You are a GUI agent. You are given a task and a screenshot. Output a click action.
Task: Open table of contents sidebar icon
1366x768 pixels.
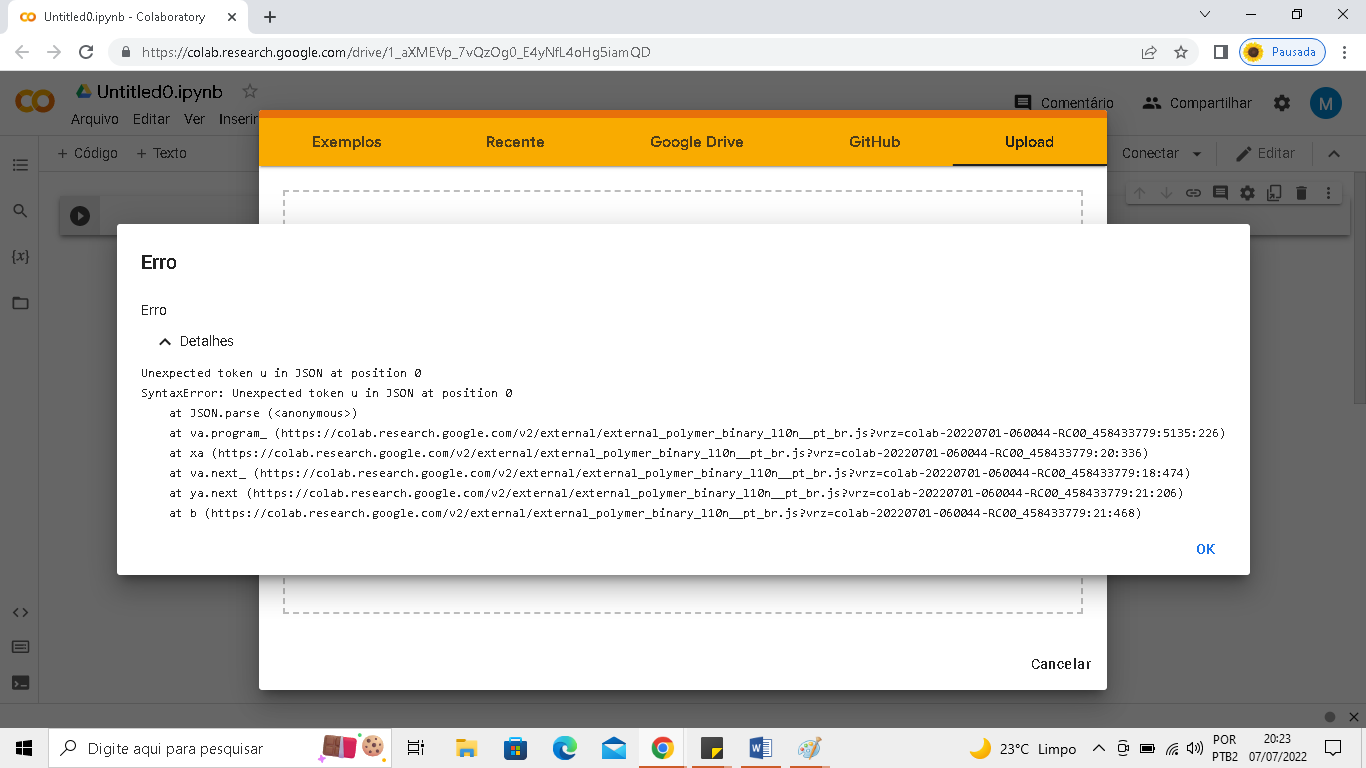pos(20,165)
